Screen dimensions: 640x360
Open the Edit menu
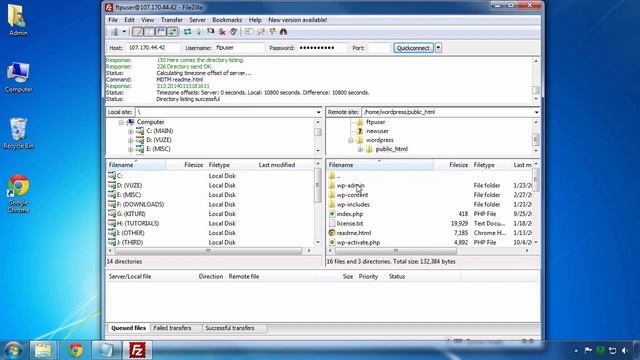point(129,20)
